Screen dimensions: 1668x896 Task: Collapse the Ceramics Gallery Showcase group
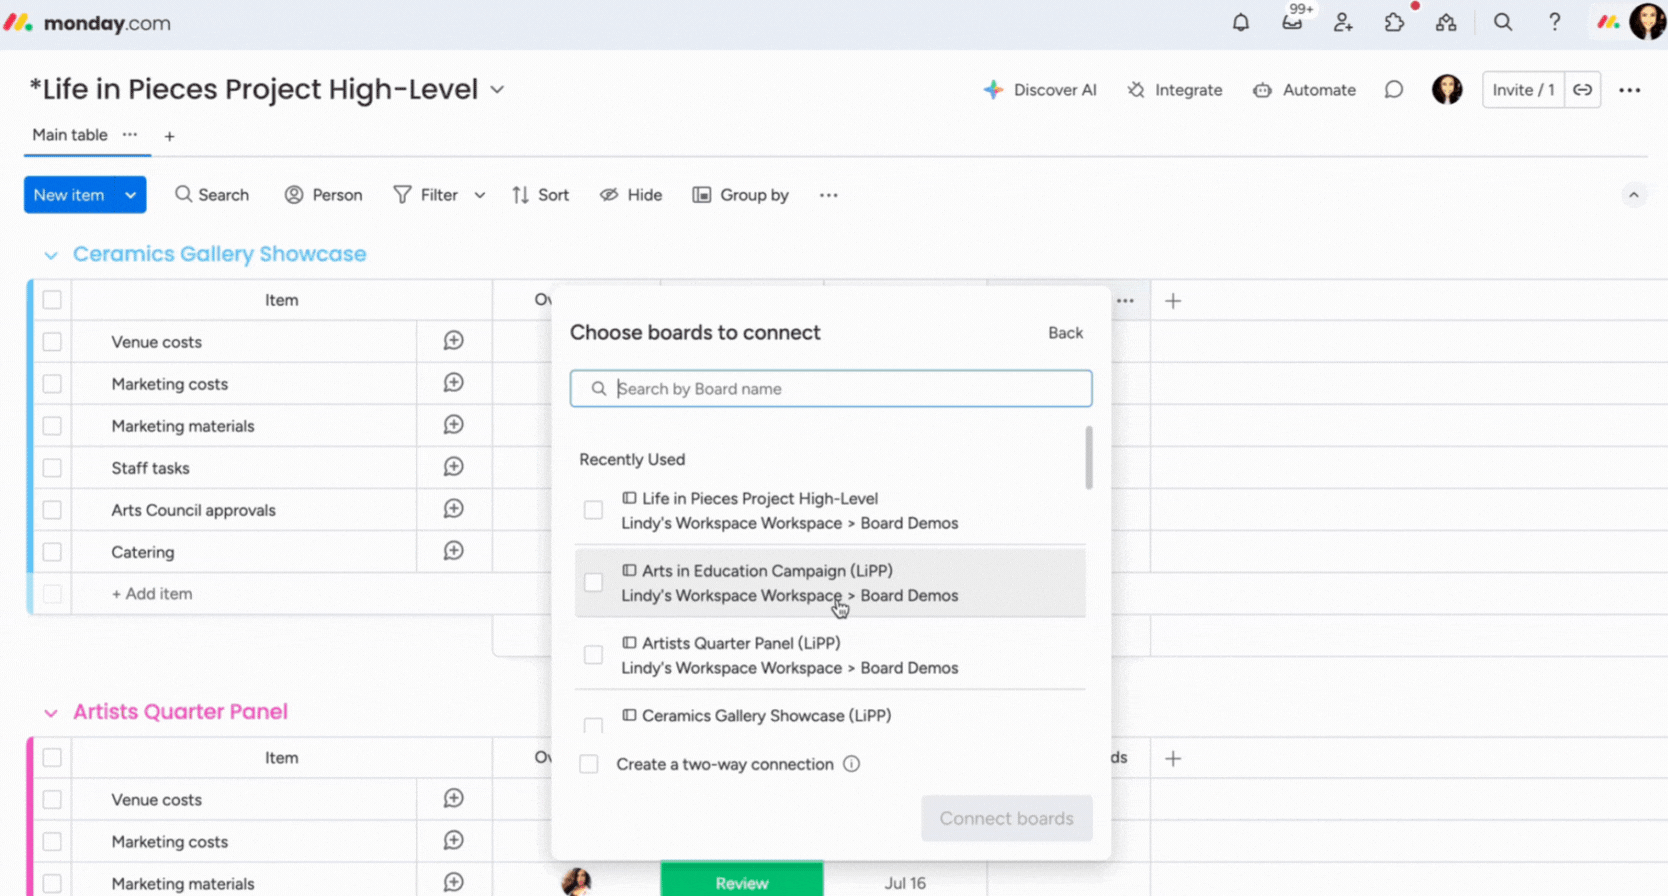(51, 255)
